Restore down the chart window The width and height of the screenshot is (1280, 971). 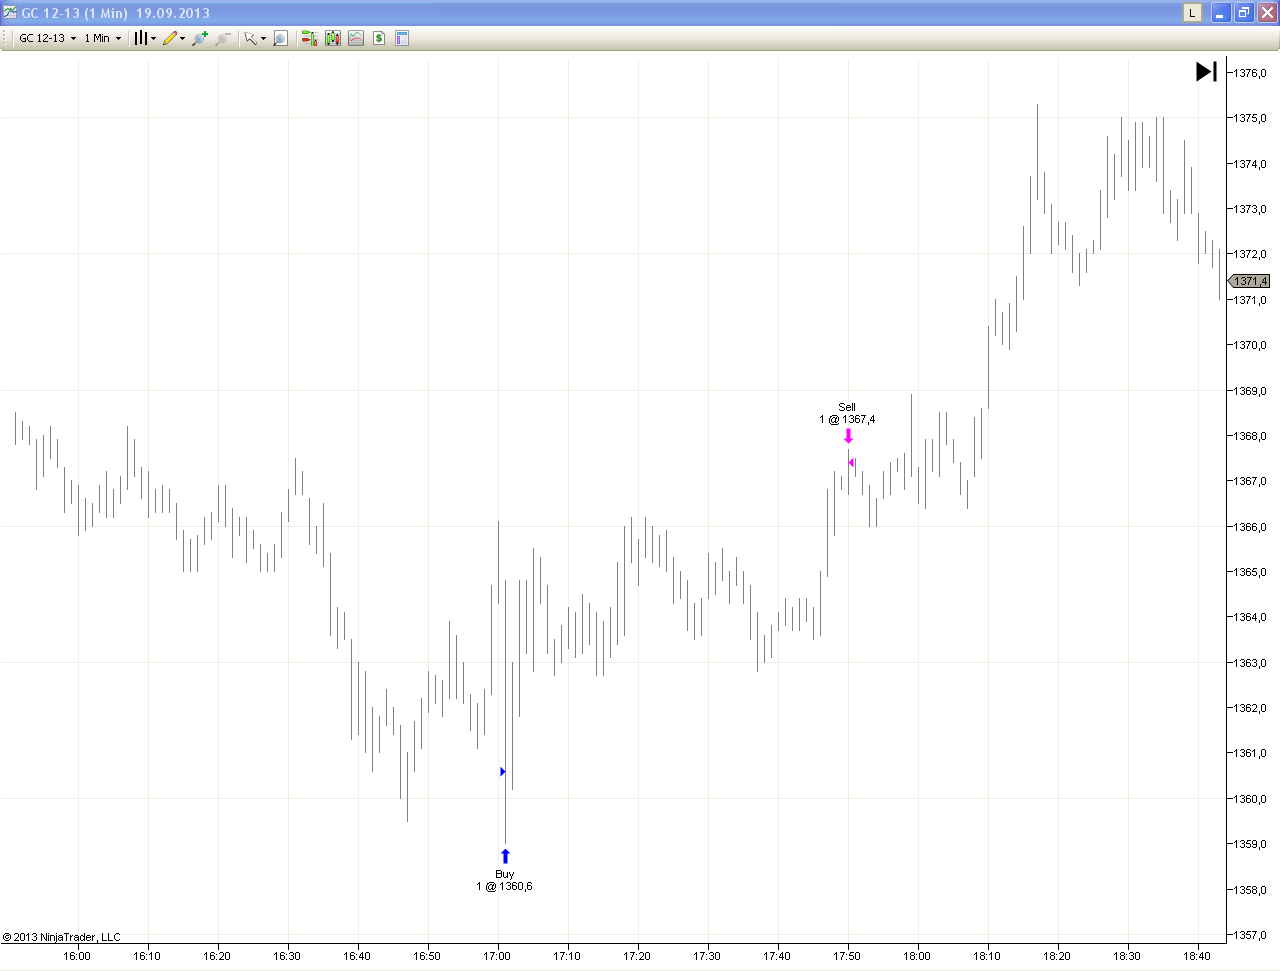click(1244, 13)
